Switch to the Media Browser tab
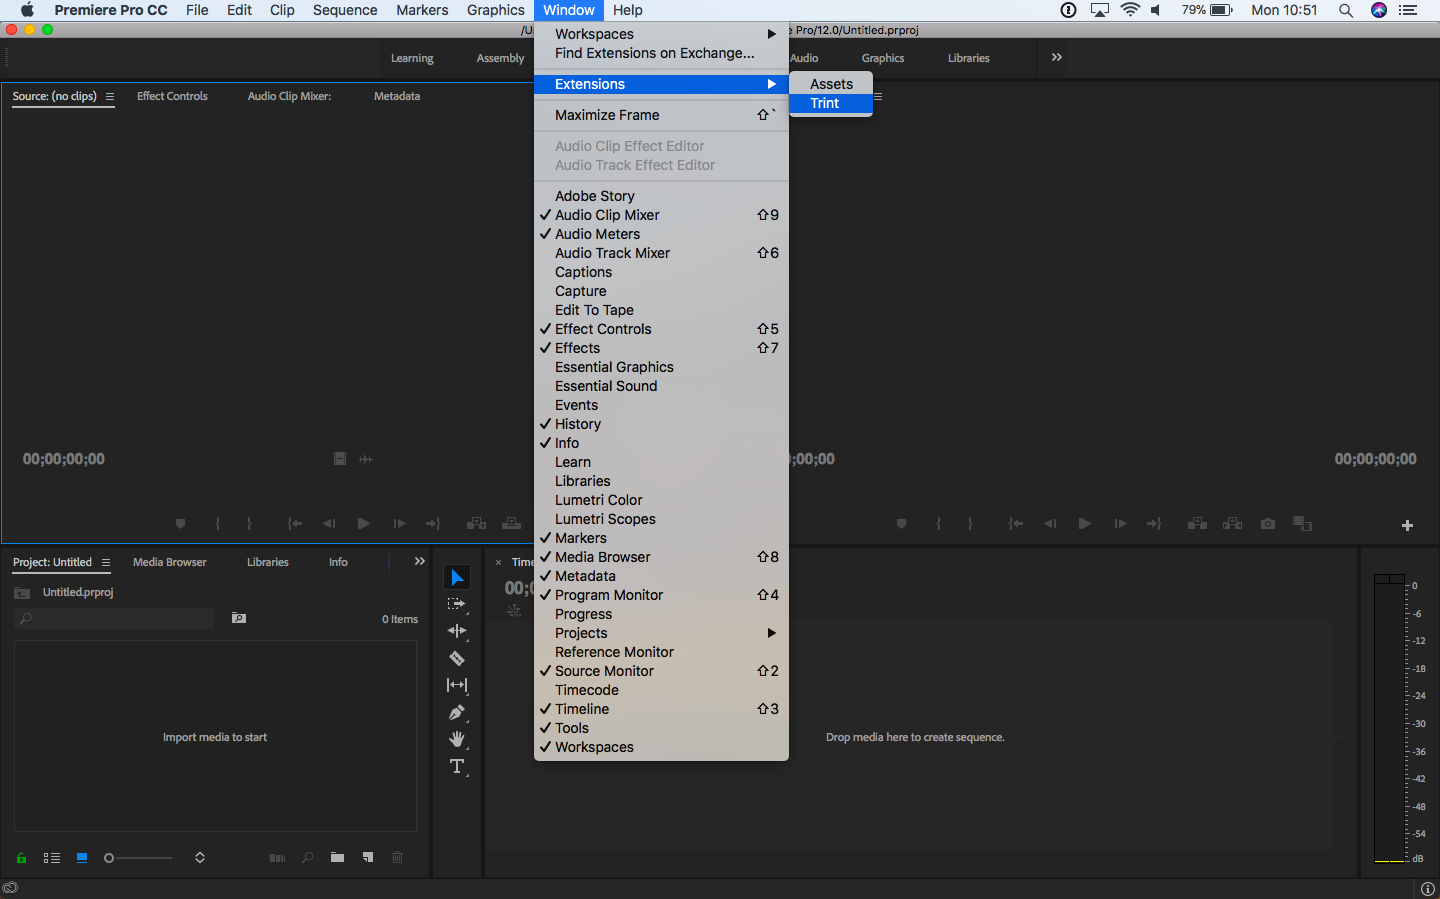The image size is (1440, 899). (x=169, y=561)
